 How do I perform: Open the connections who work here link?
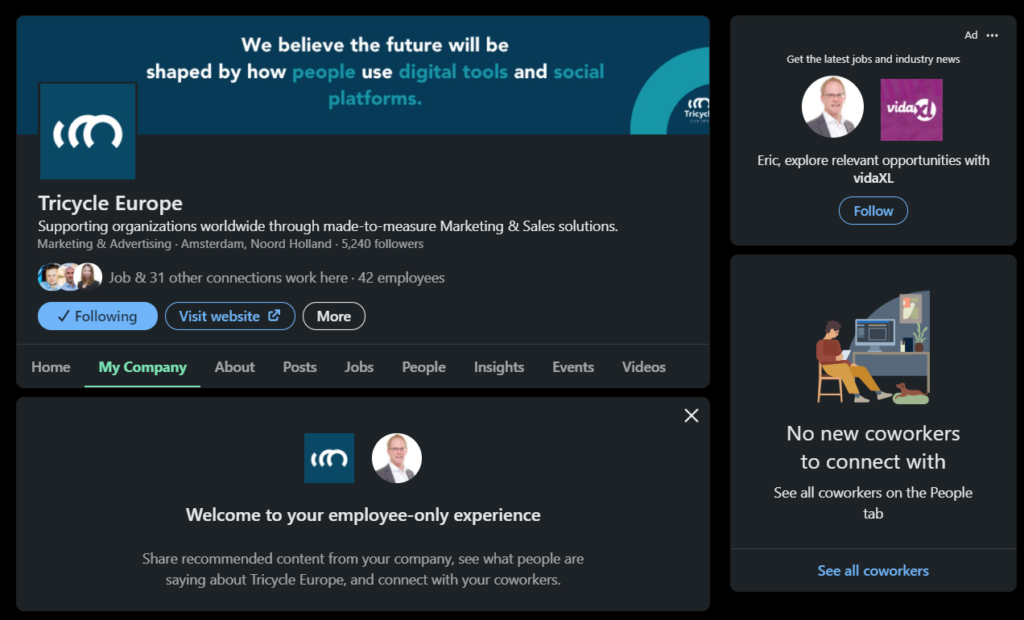(x=228, y=278)
